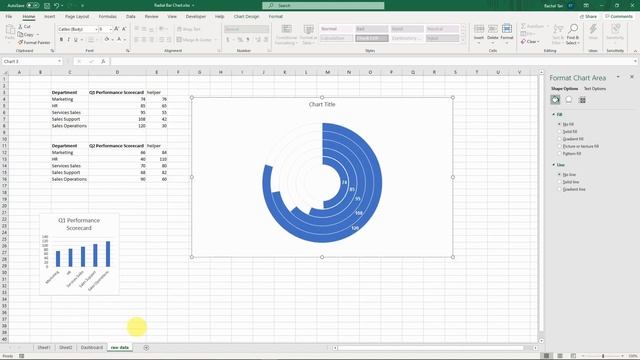Open the Formulas tab

pyautogui.click(x=108, y=17)
